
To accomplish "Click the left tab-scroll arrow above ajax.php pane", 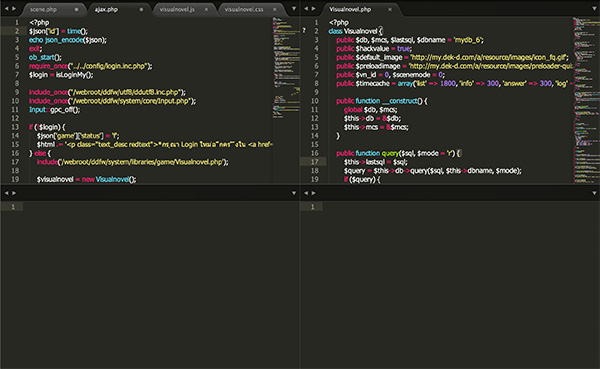I will 7,8.
